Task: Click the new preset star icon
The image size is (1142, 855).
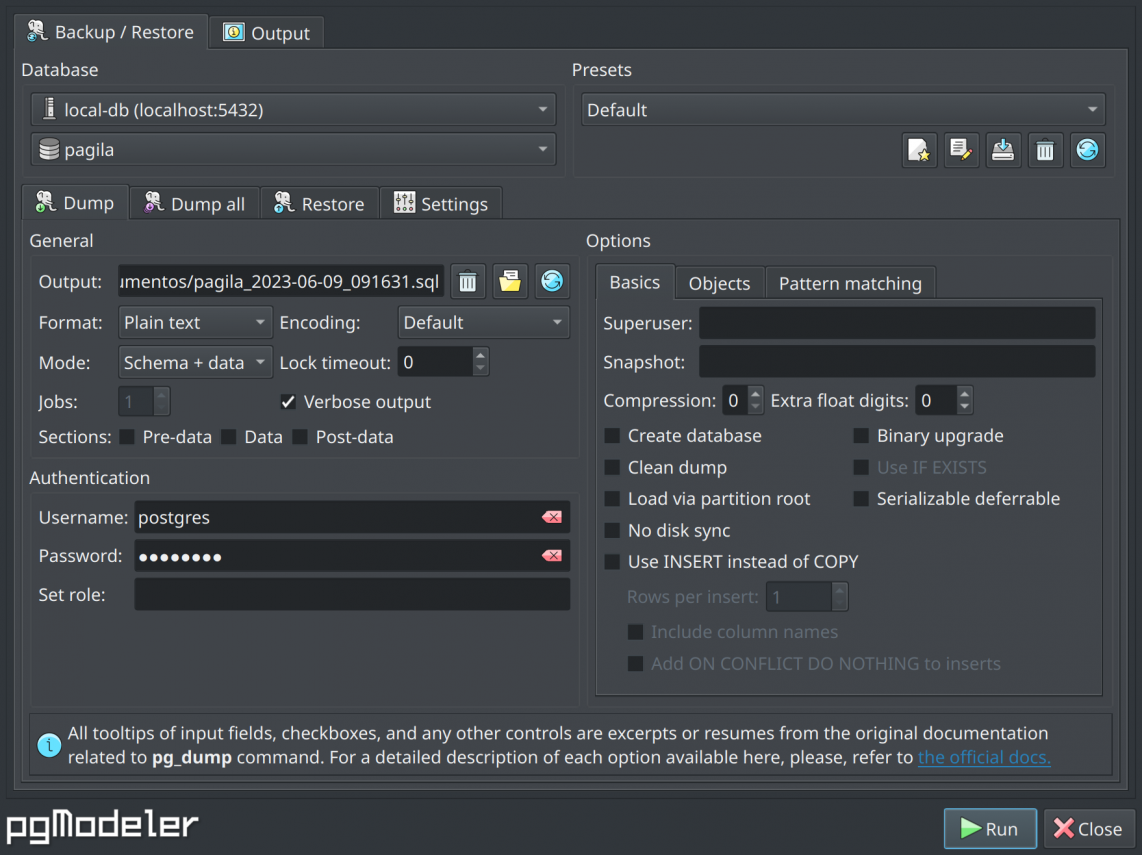Action: click(919, 150)
